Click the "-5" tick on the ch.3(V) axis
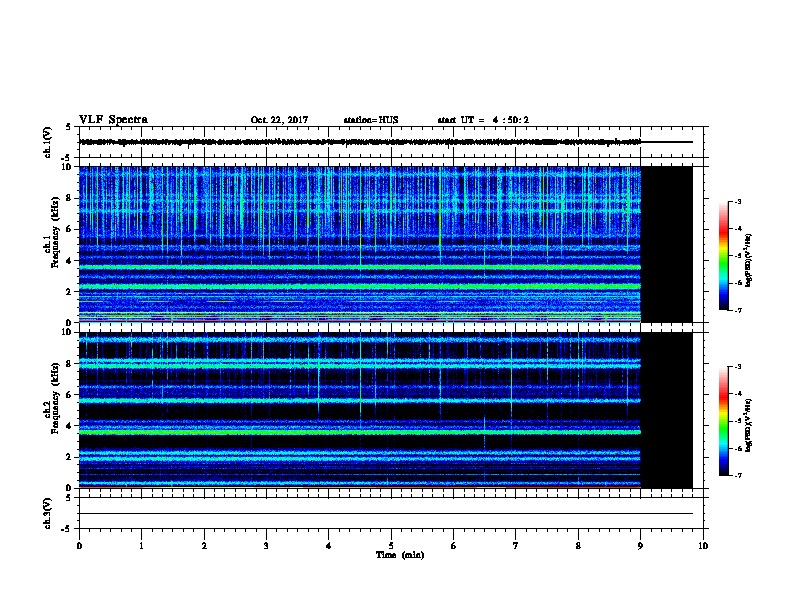This screenshot has height=612, width=792. 67,529
